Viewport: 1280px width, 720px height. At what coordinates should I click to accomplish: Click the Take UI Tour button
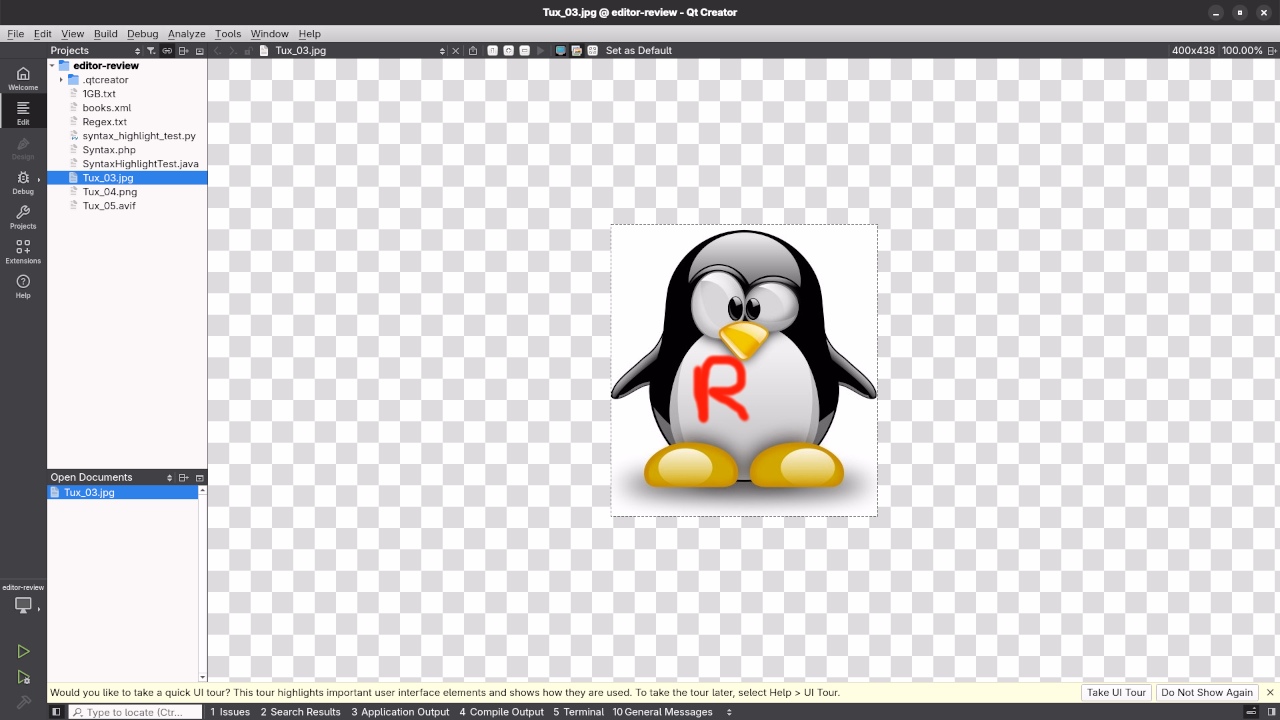click(1116, 692)
